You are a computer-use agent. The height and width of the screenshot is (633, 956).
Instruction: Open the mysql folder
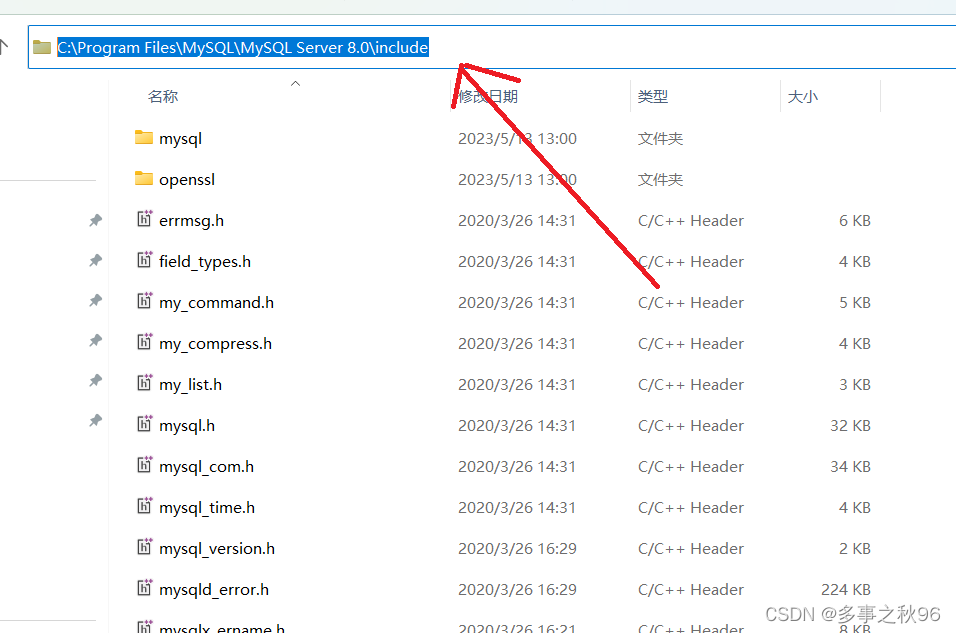coord(181,138)
